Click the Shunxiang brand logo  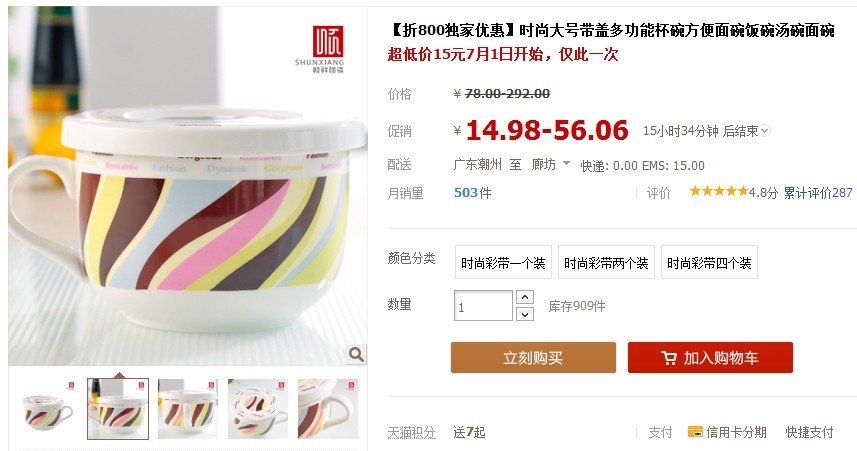tap(321, 49)
